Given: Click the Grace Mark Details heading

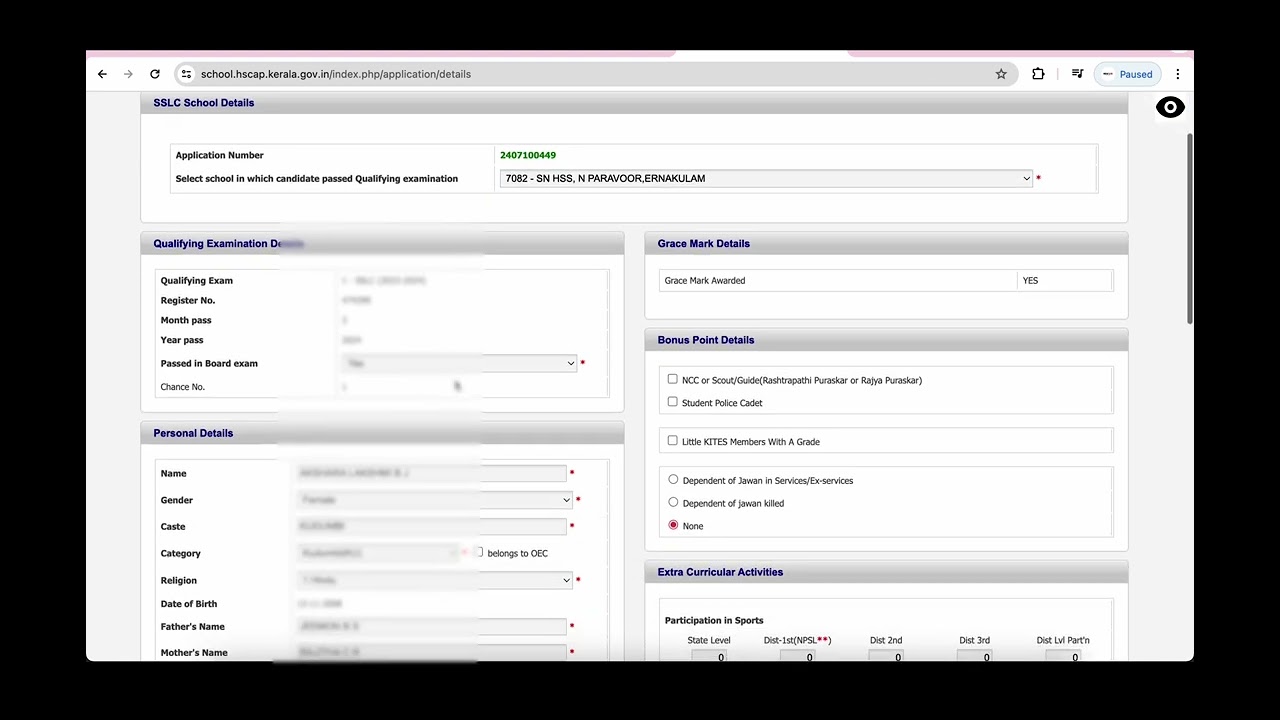Looking at the screenshot, I should pos(704,244).
